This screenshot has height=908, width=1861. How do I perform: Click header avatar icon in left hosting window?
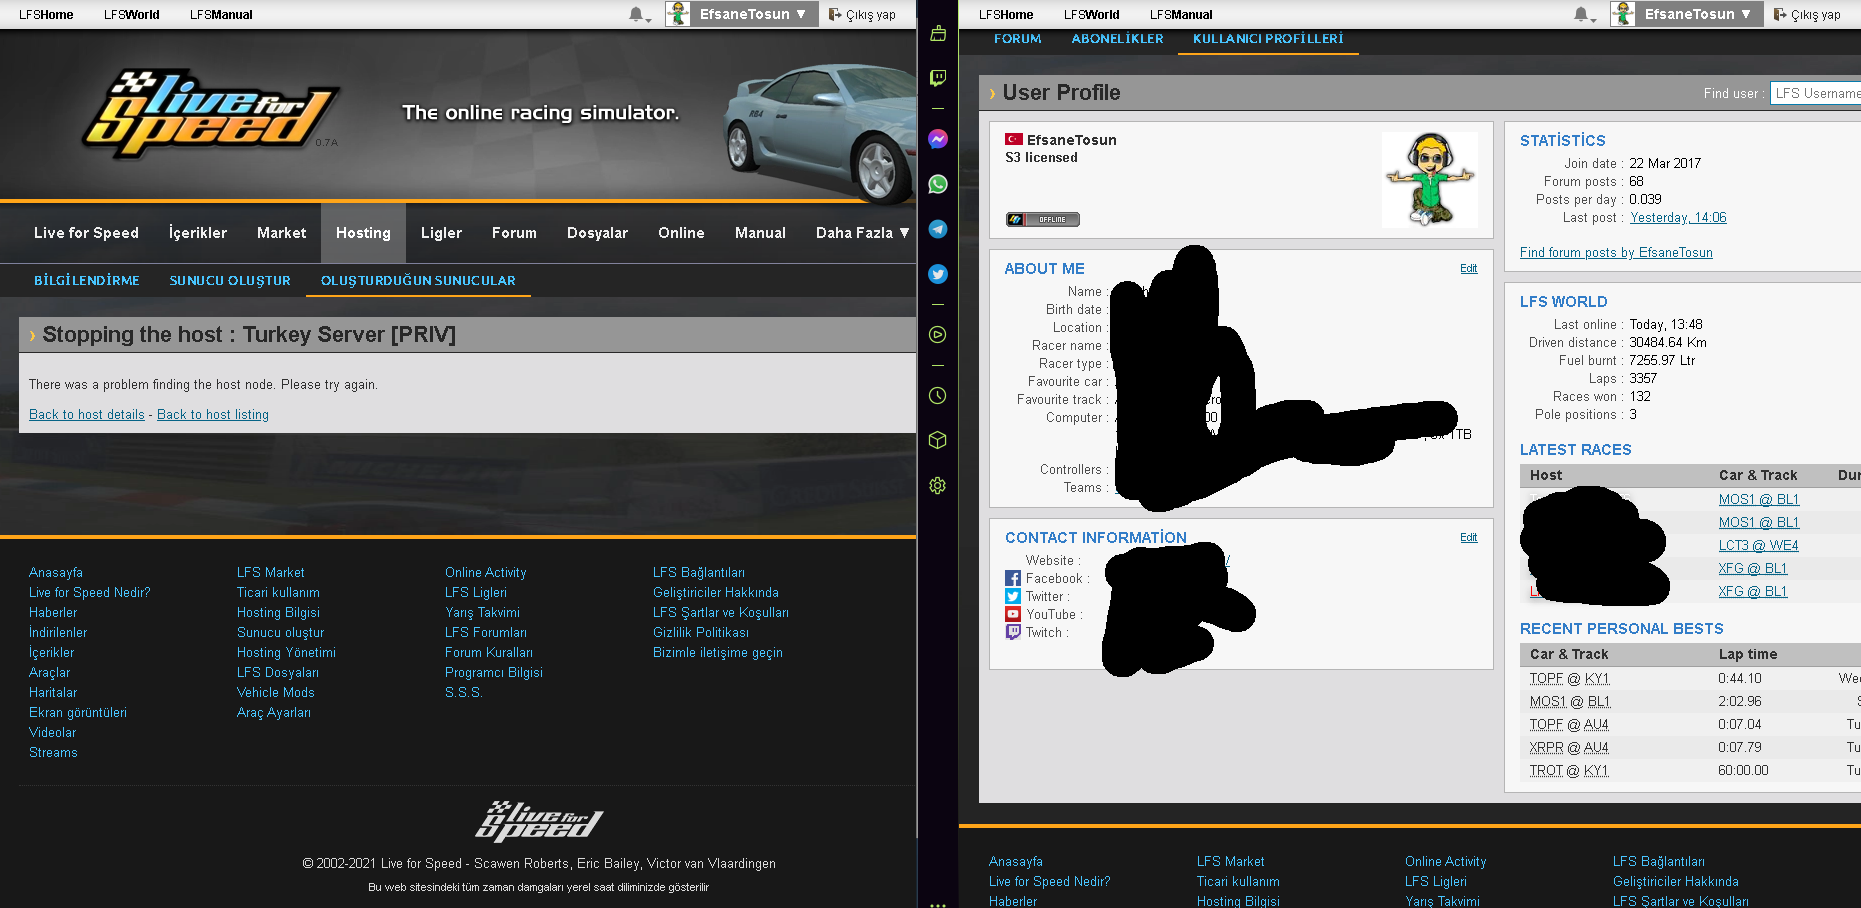(x=678, y=14)
